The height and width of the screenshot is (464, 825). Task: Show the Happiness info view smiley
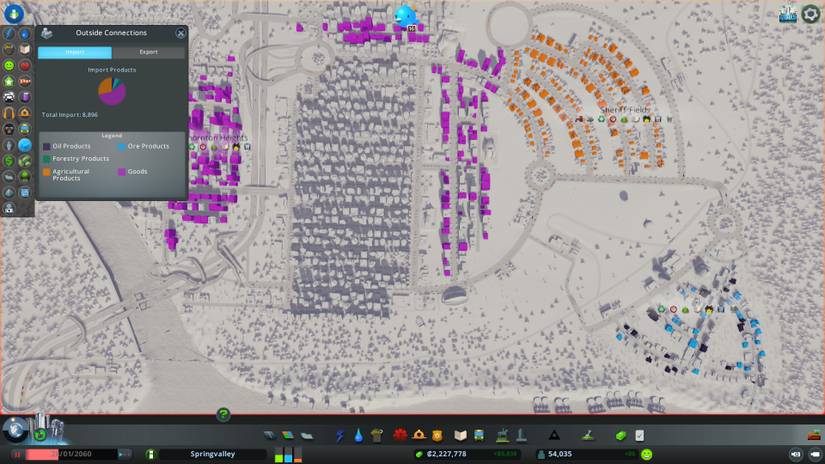click(x=9, y=65)
